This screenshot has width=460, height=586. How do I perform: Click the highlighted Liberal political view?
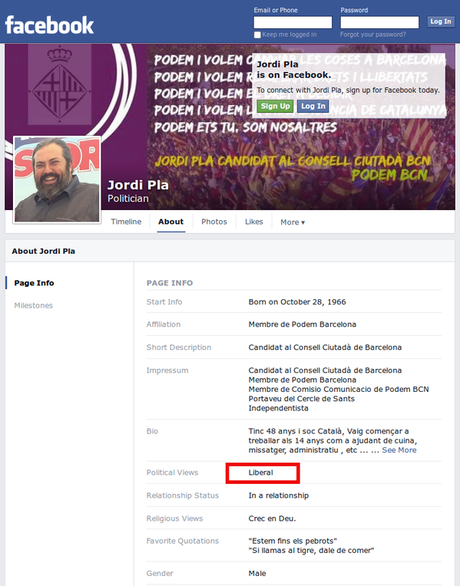(x=261, y=472)
